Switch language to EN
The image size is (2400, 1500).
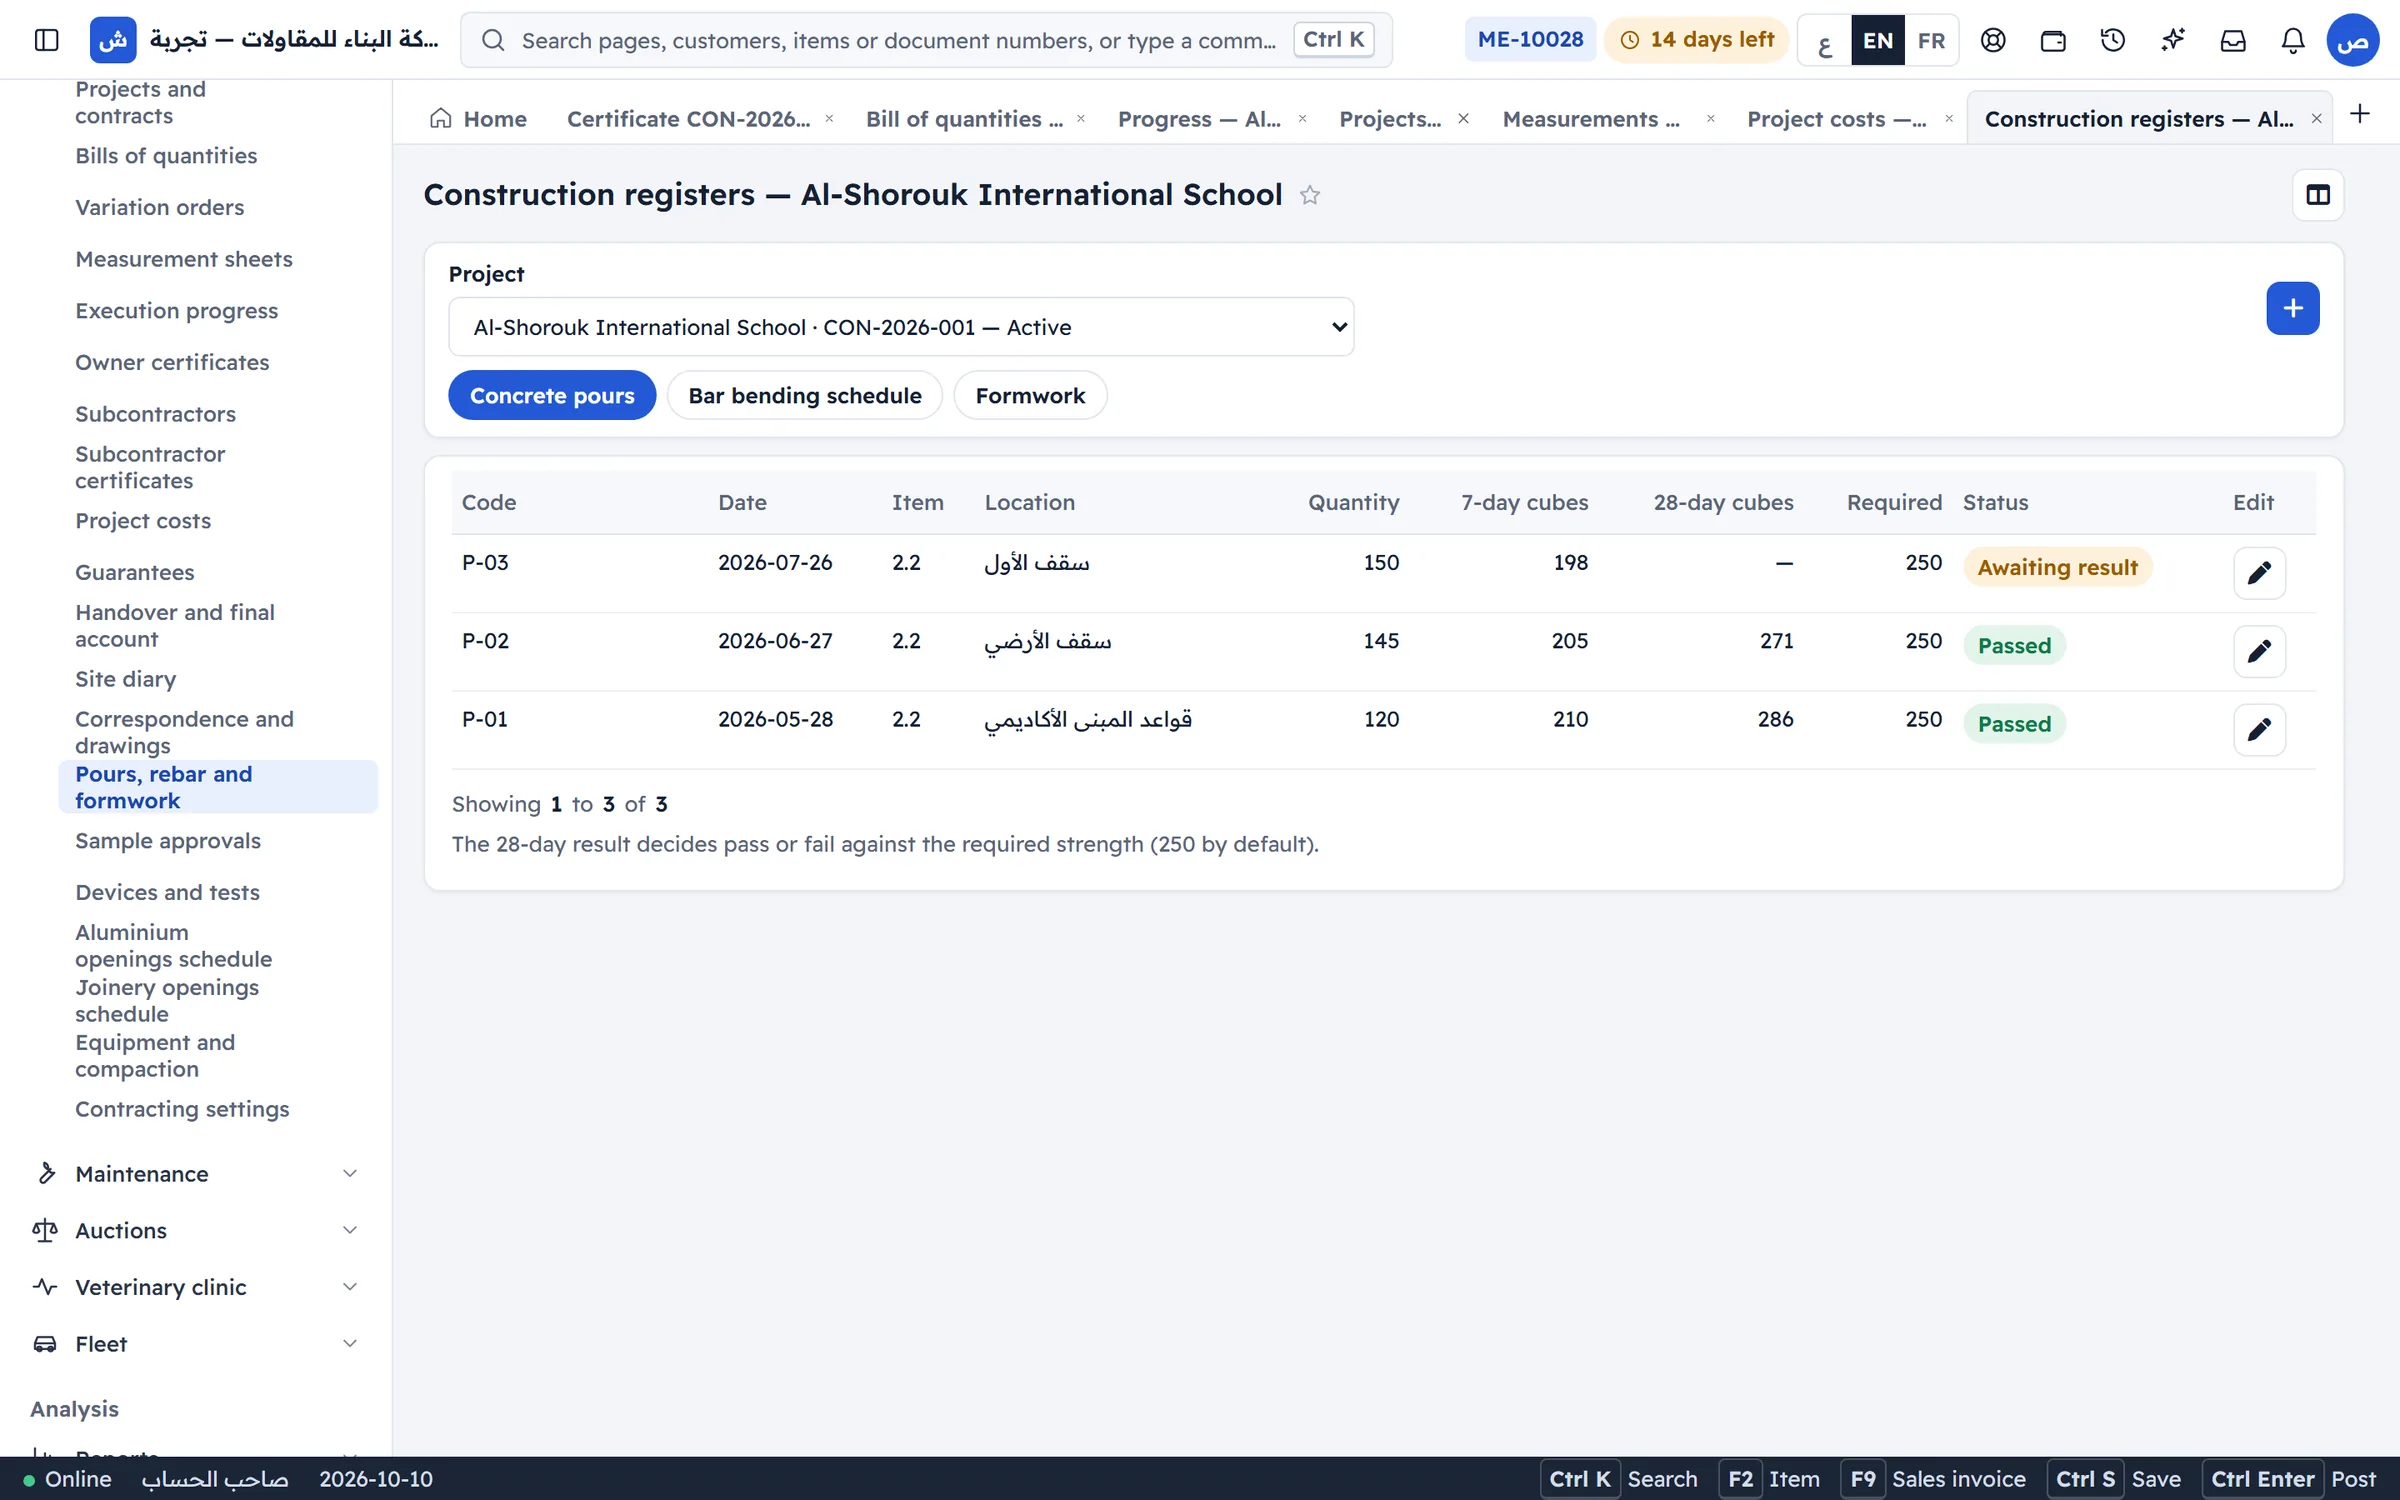(1878, 40)
